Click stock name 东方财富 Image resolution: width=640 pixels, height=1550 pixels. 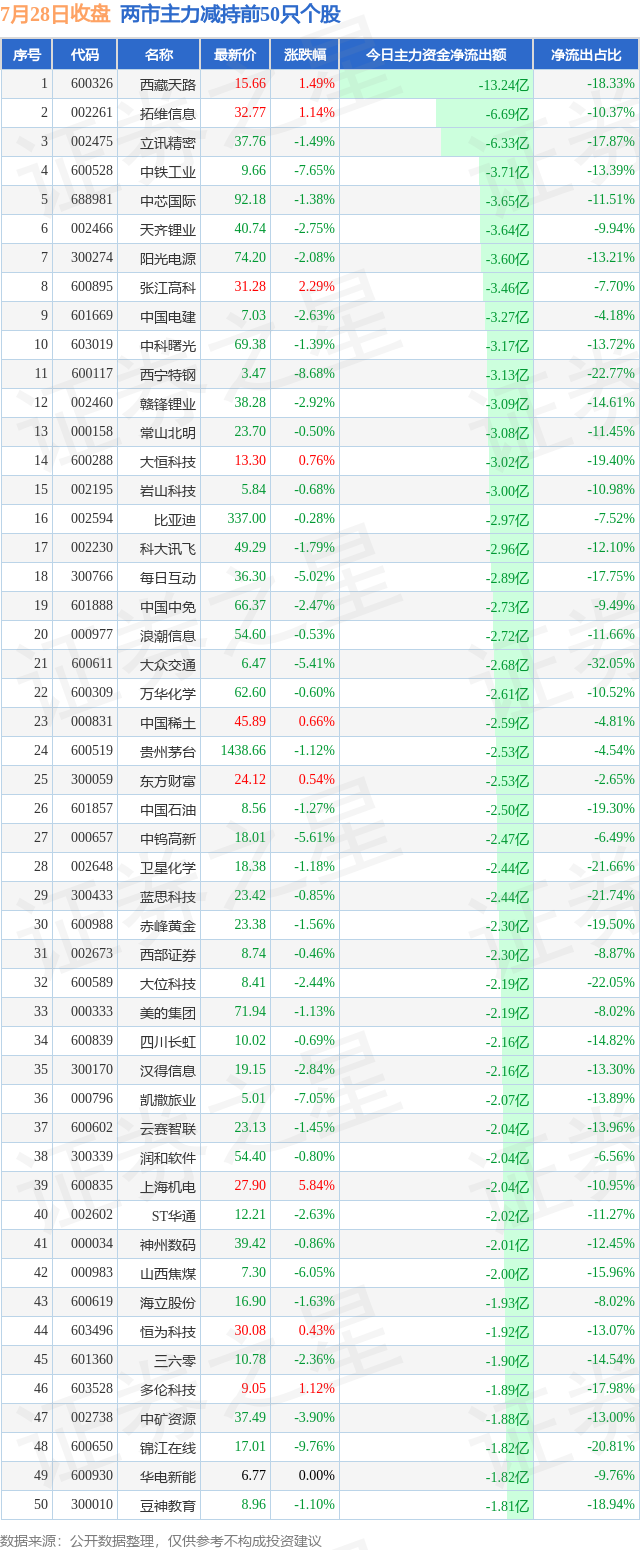tap(168, 780)
